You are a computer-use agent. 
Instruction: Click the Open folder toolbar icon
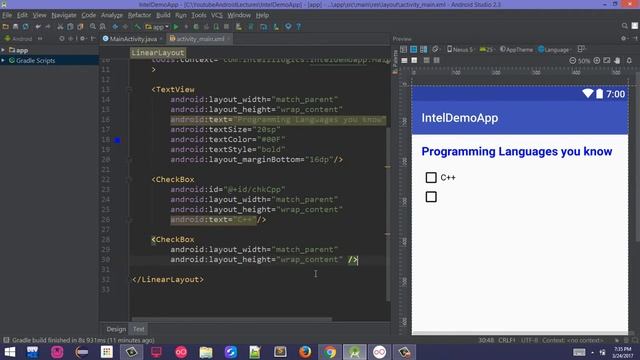coord(5,27)
